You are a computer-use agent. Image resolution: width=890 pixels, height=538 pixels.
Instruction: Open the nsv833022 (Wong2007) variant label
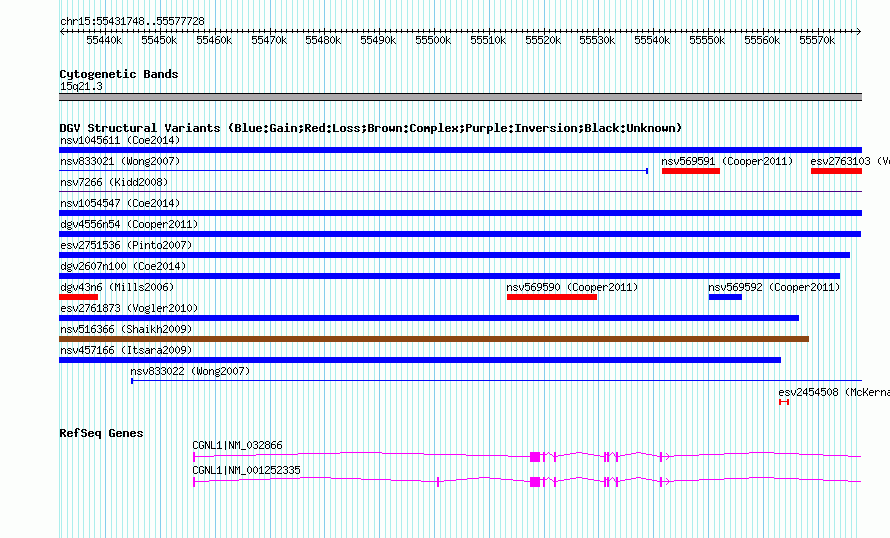click(x=190, y=371)
